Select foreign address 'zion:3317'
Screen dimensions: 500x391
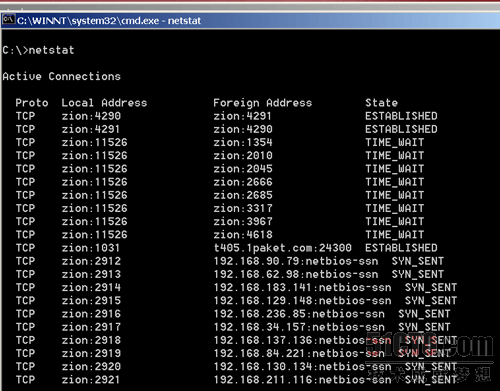pos(243,208)
